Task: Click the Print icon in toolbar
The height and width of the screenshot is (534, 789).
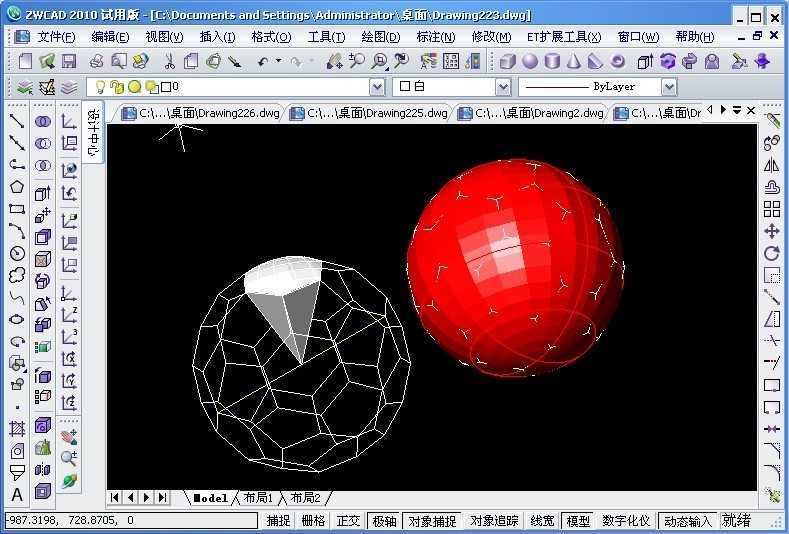Action: (x=97, y=61)
